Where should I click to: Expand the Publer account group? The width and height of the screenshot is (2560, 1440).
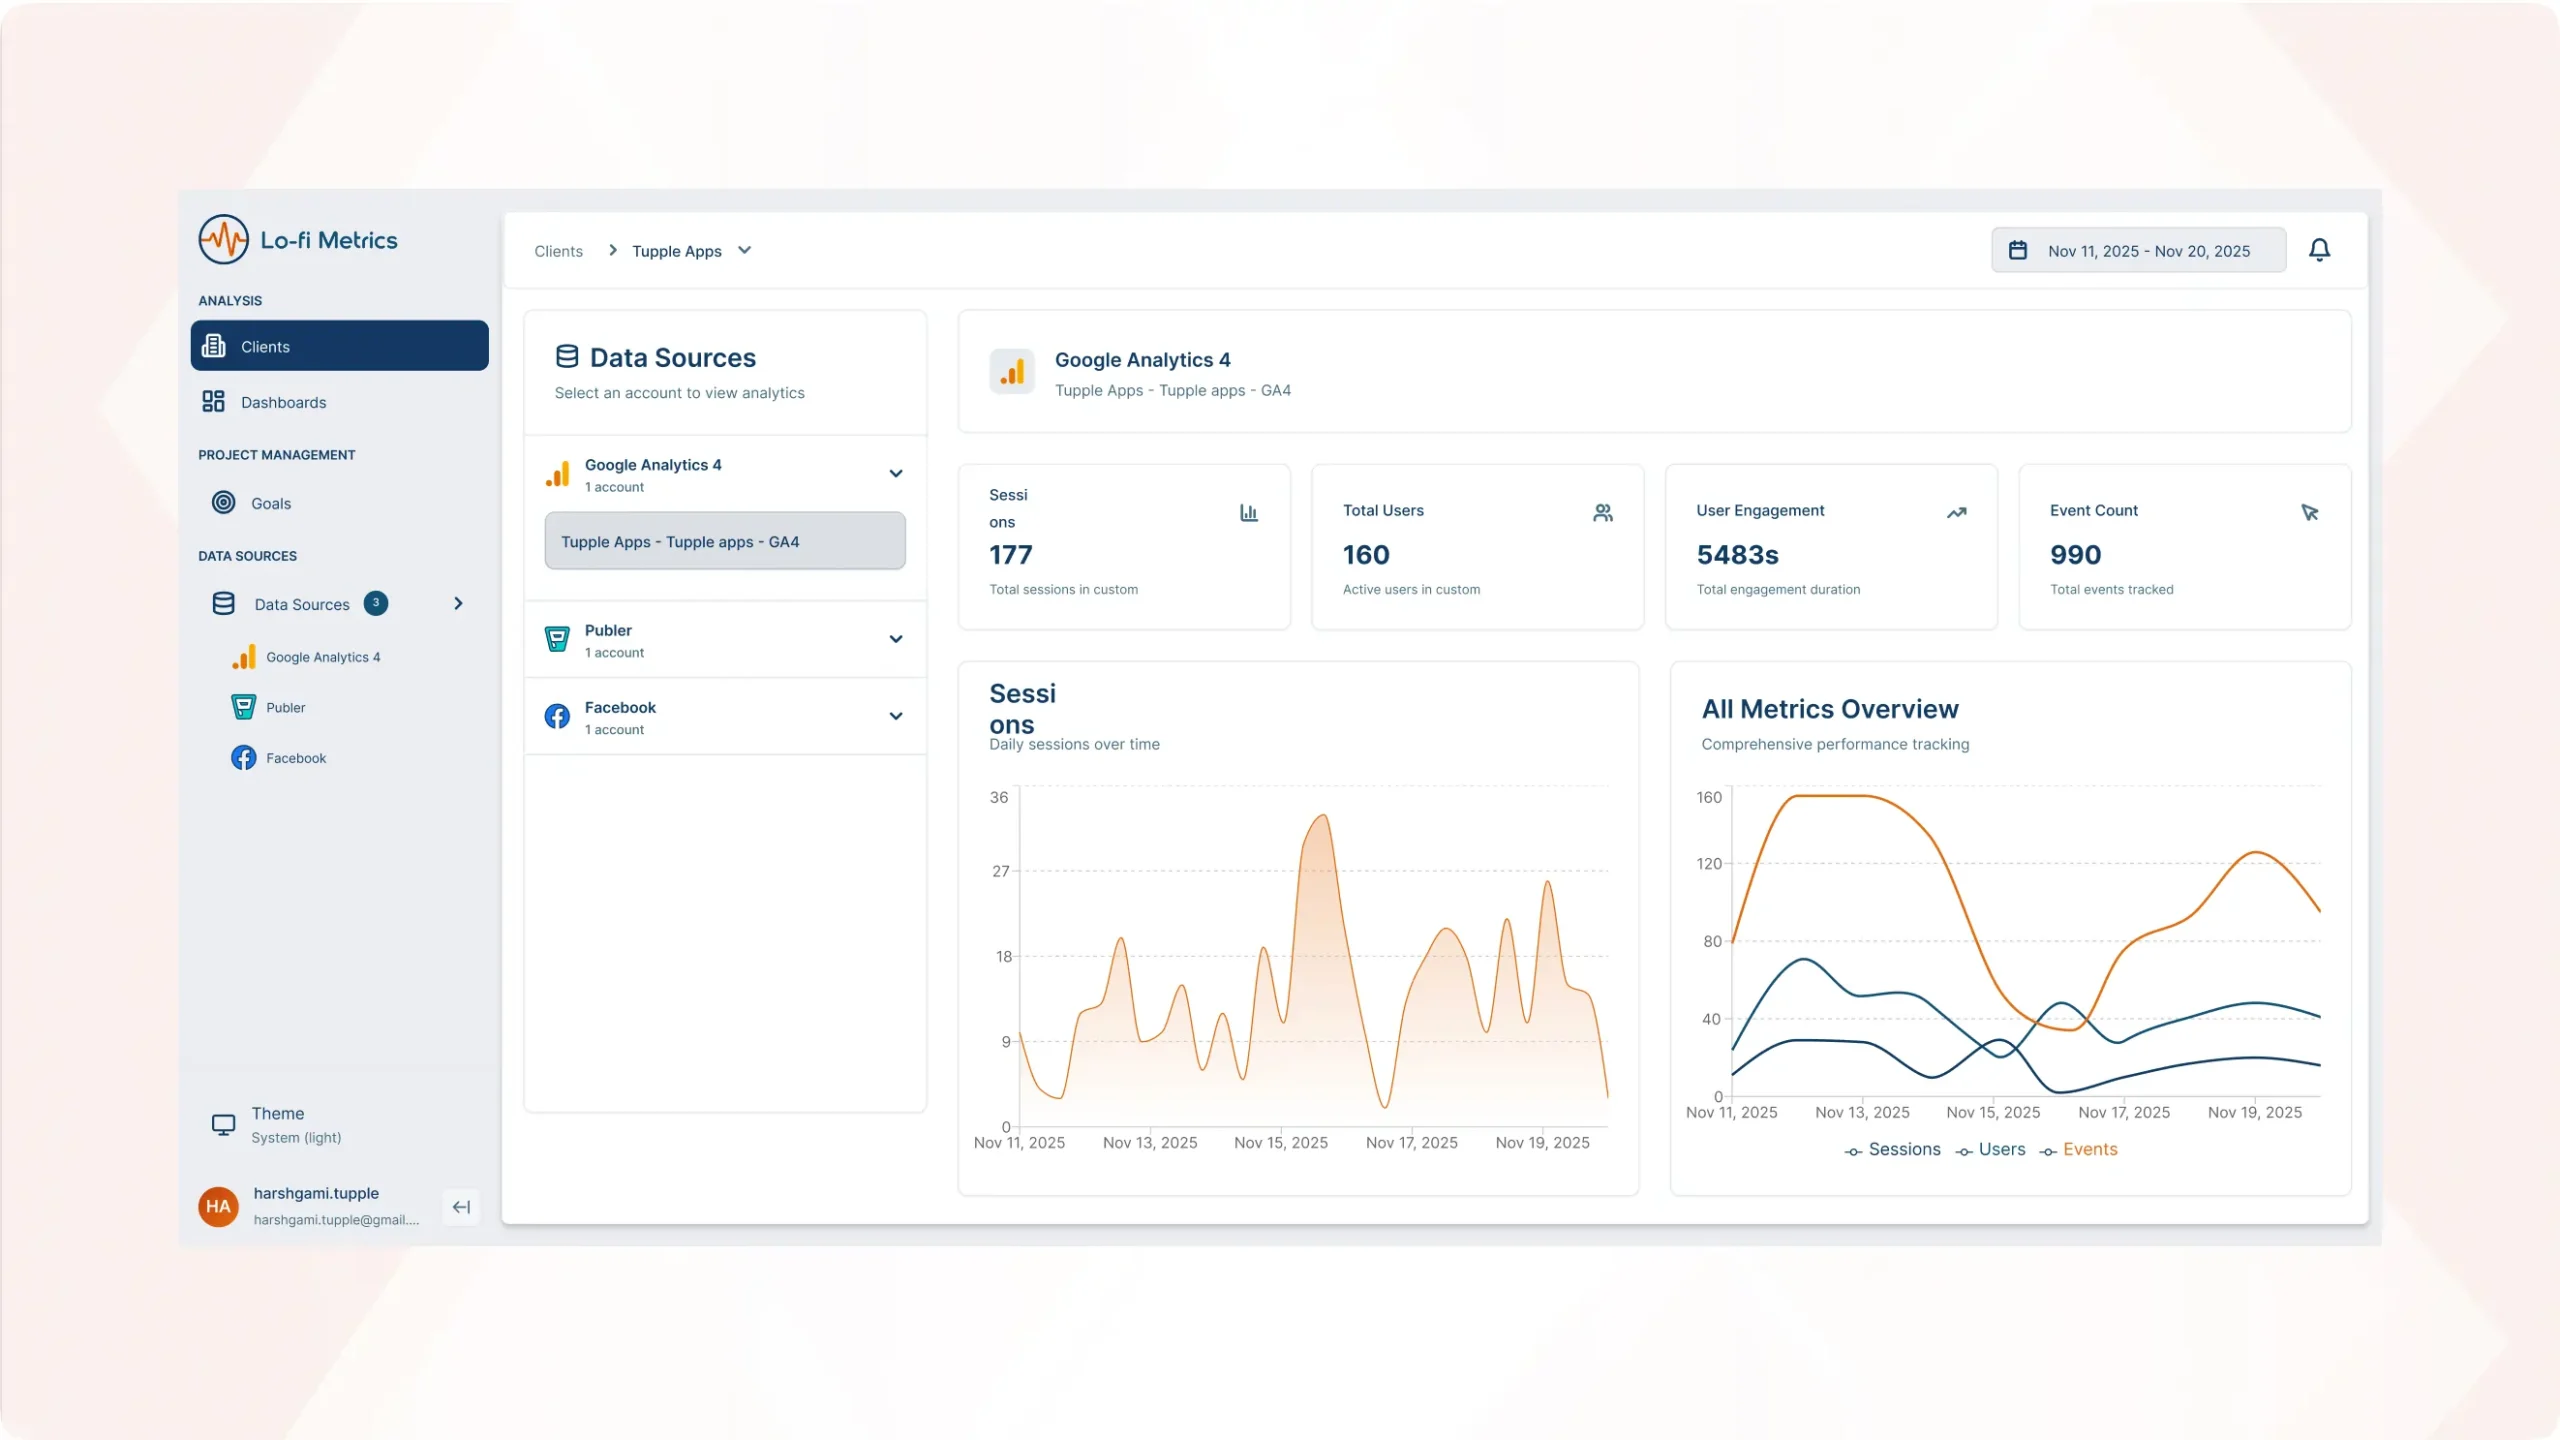[895, 640]
